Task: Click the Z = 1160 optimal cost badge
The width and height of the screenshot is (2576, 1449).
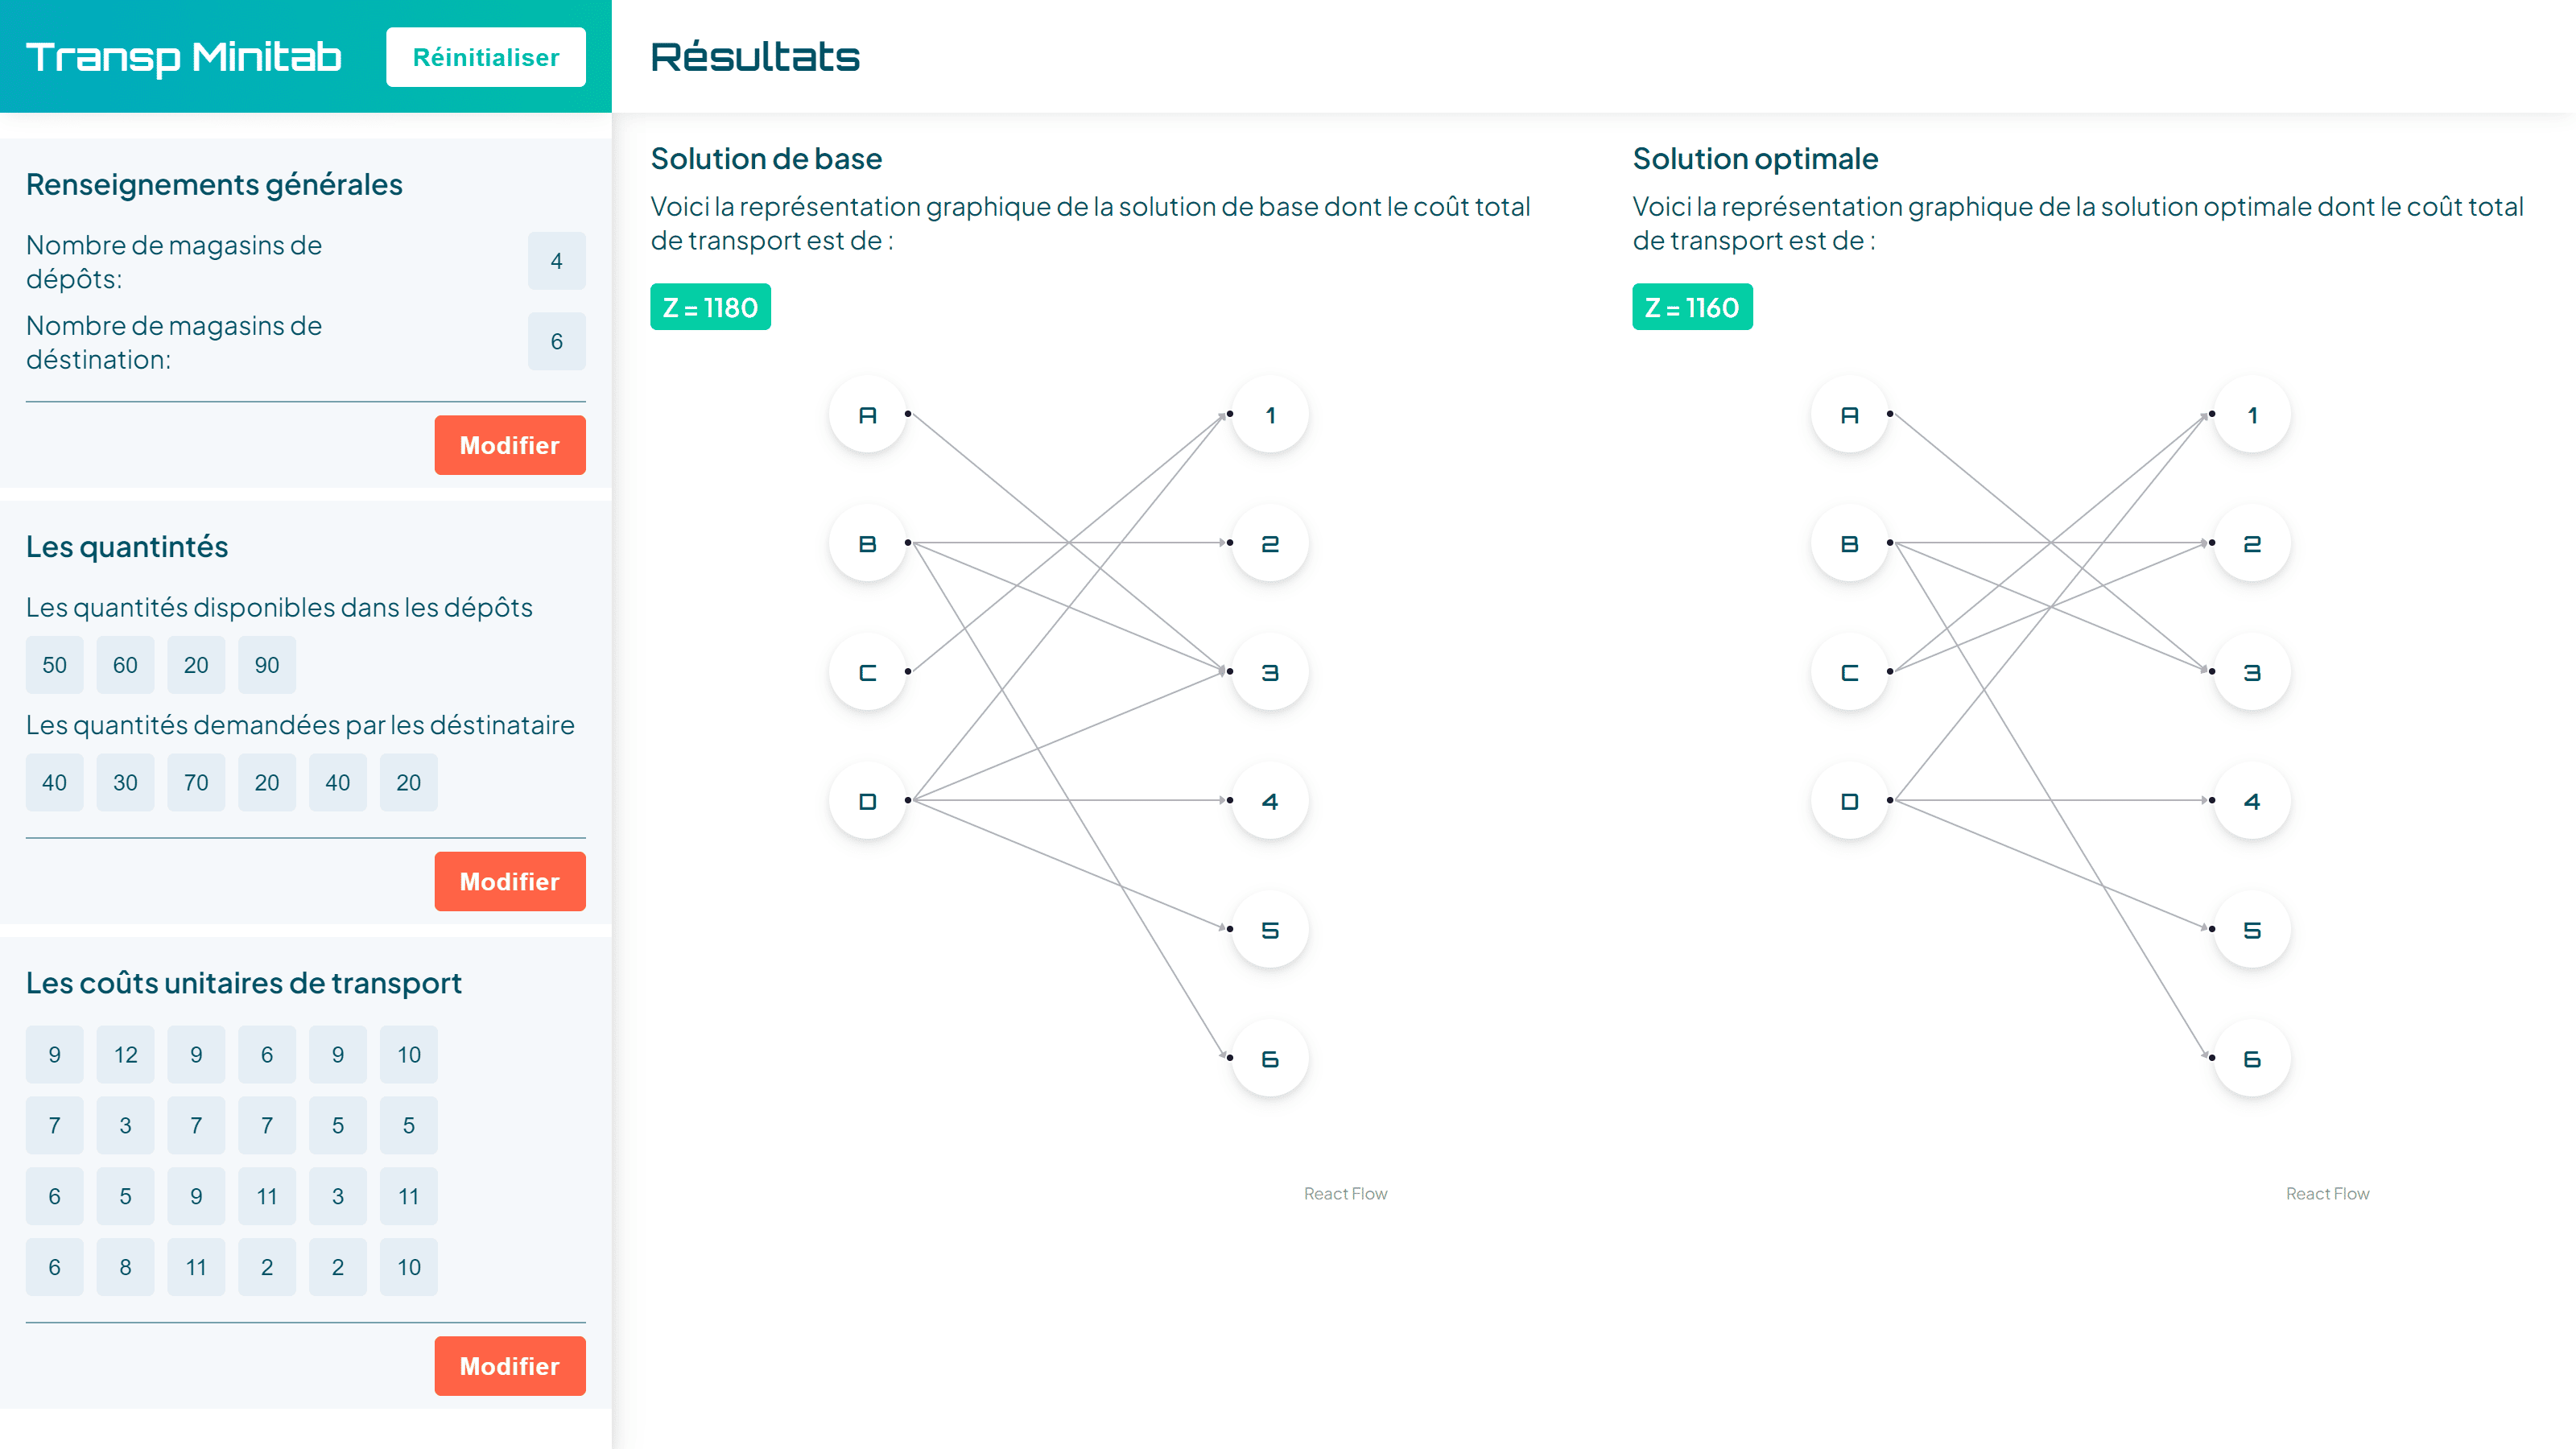Action: pyautogui.click(x=1692, y=307)
